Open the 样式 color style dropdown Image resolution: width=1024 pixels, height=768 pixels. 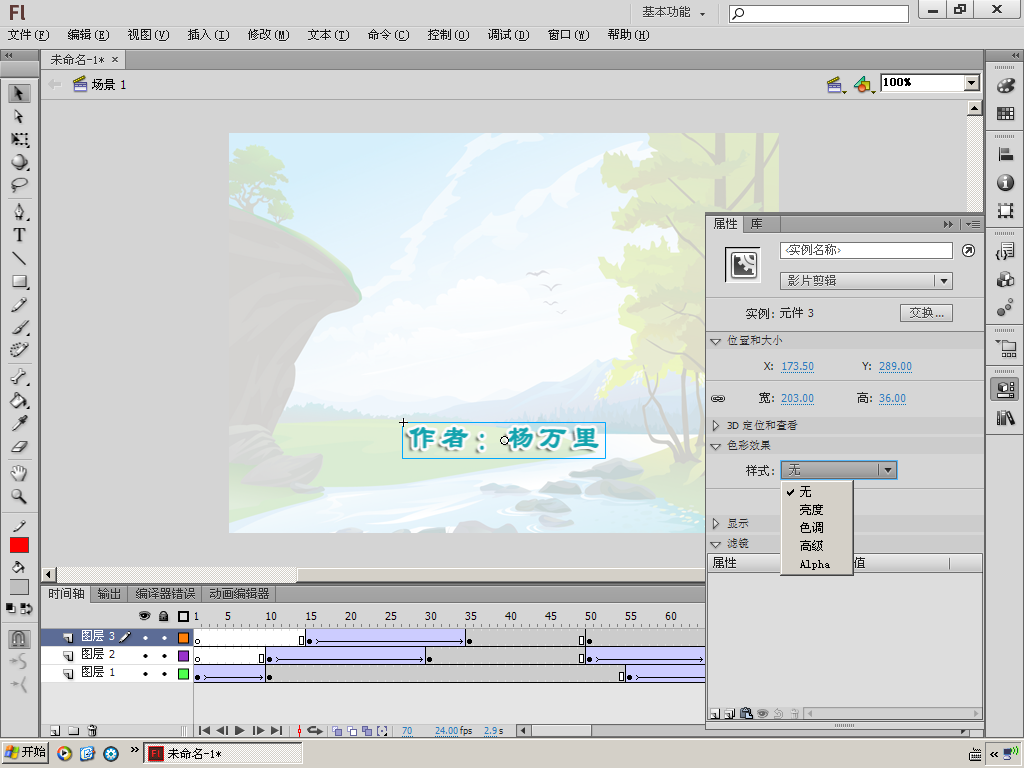click(839, 470)
